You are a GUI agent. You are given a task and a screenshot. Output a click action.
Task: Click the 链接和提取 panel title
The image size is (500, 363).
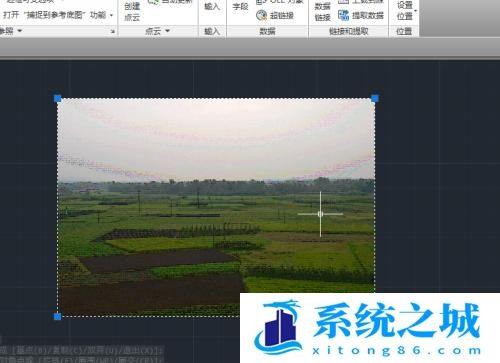click(x=348, y=31)
